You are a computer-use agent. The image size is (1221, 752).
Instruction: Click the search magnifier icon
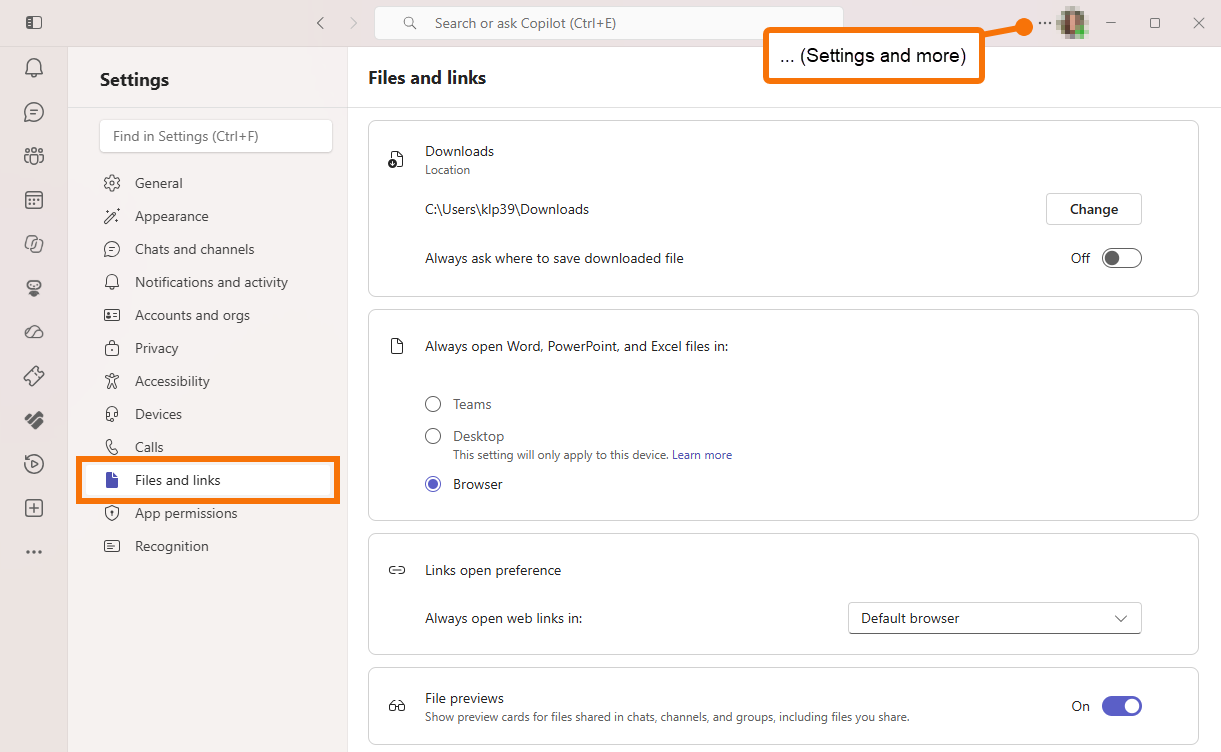tap(410, 23)
